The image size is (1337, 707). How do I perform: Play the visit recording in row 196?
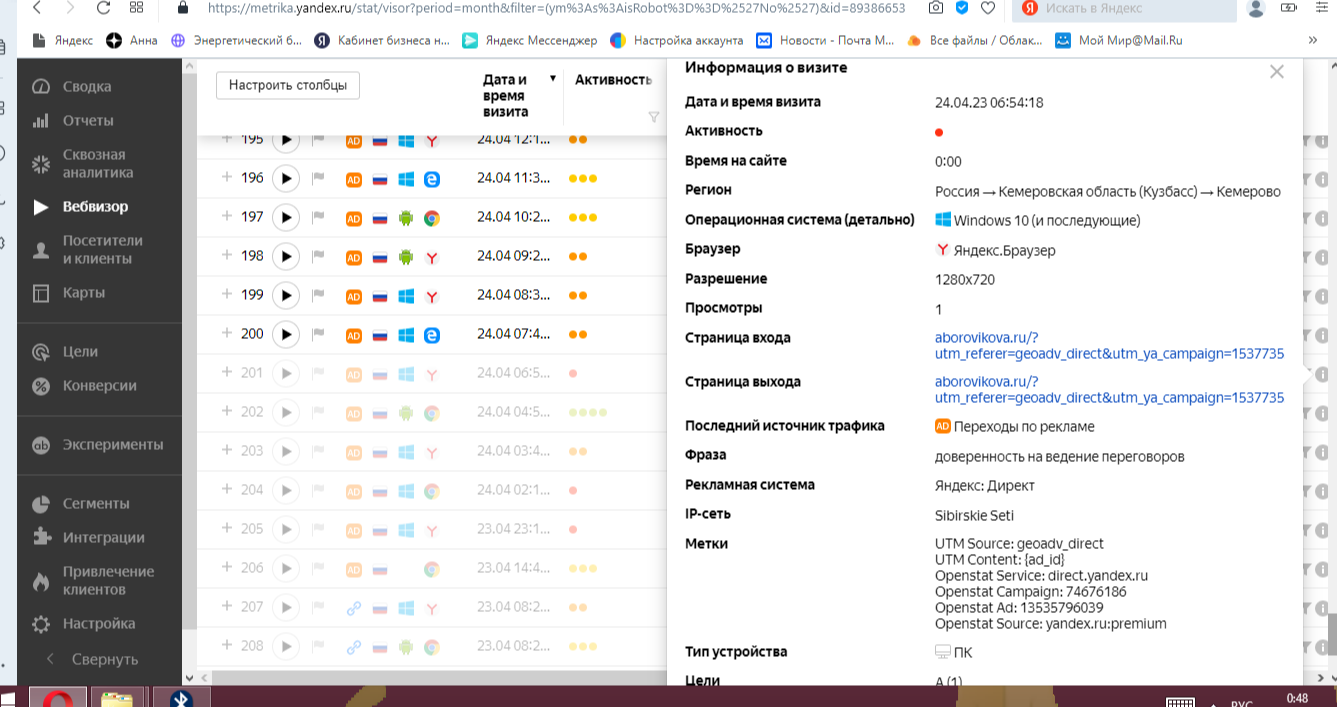coord(286,178)
